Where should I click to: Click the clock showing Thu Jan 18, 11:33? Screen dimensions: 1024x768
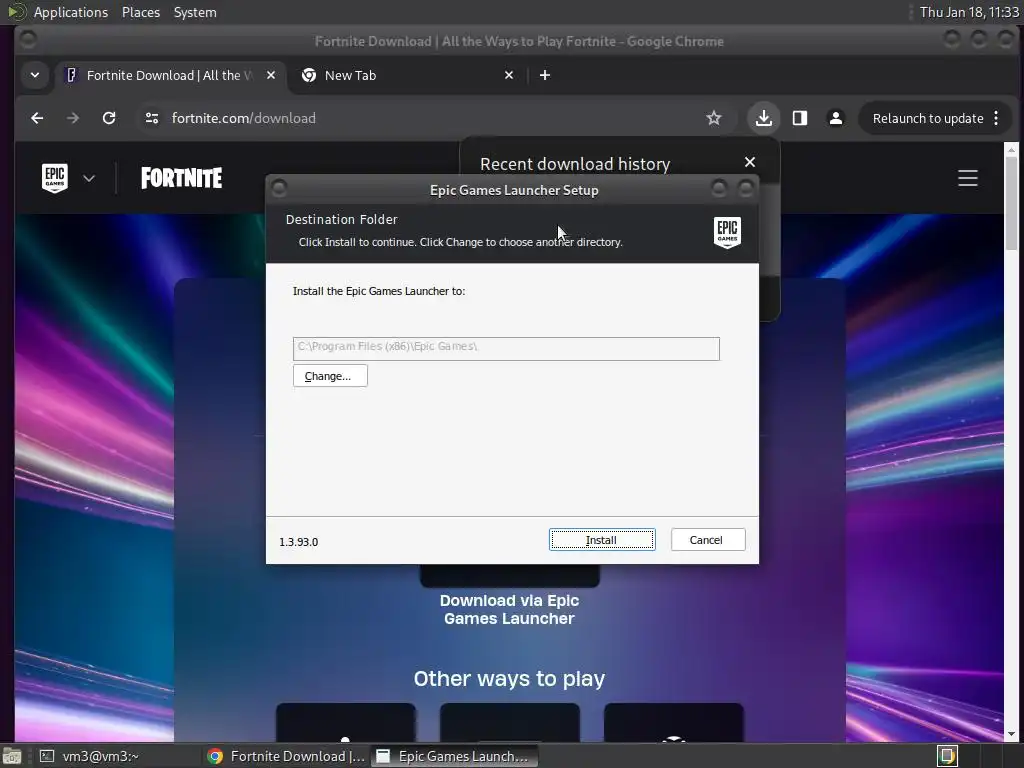tap(969, 12)
